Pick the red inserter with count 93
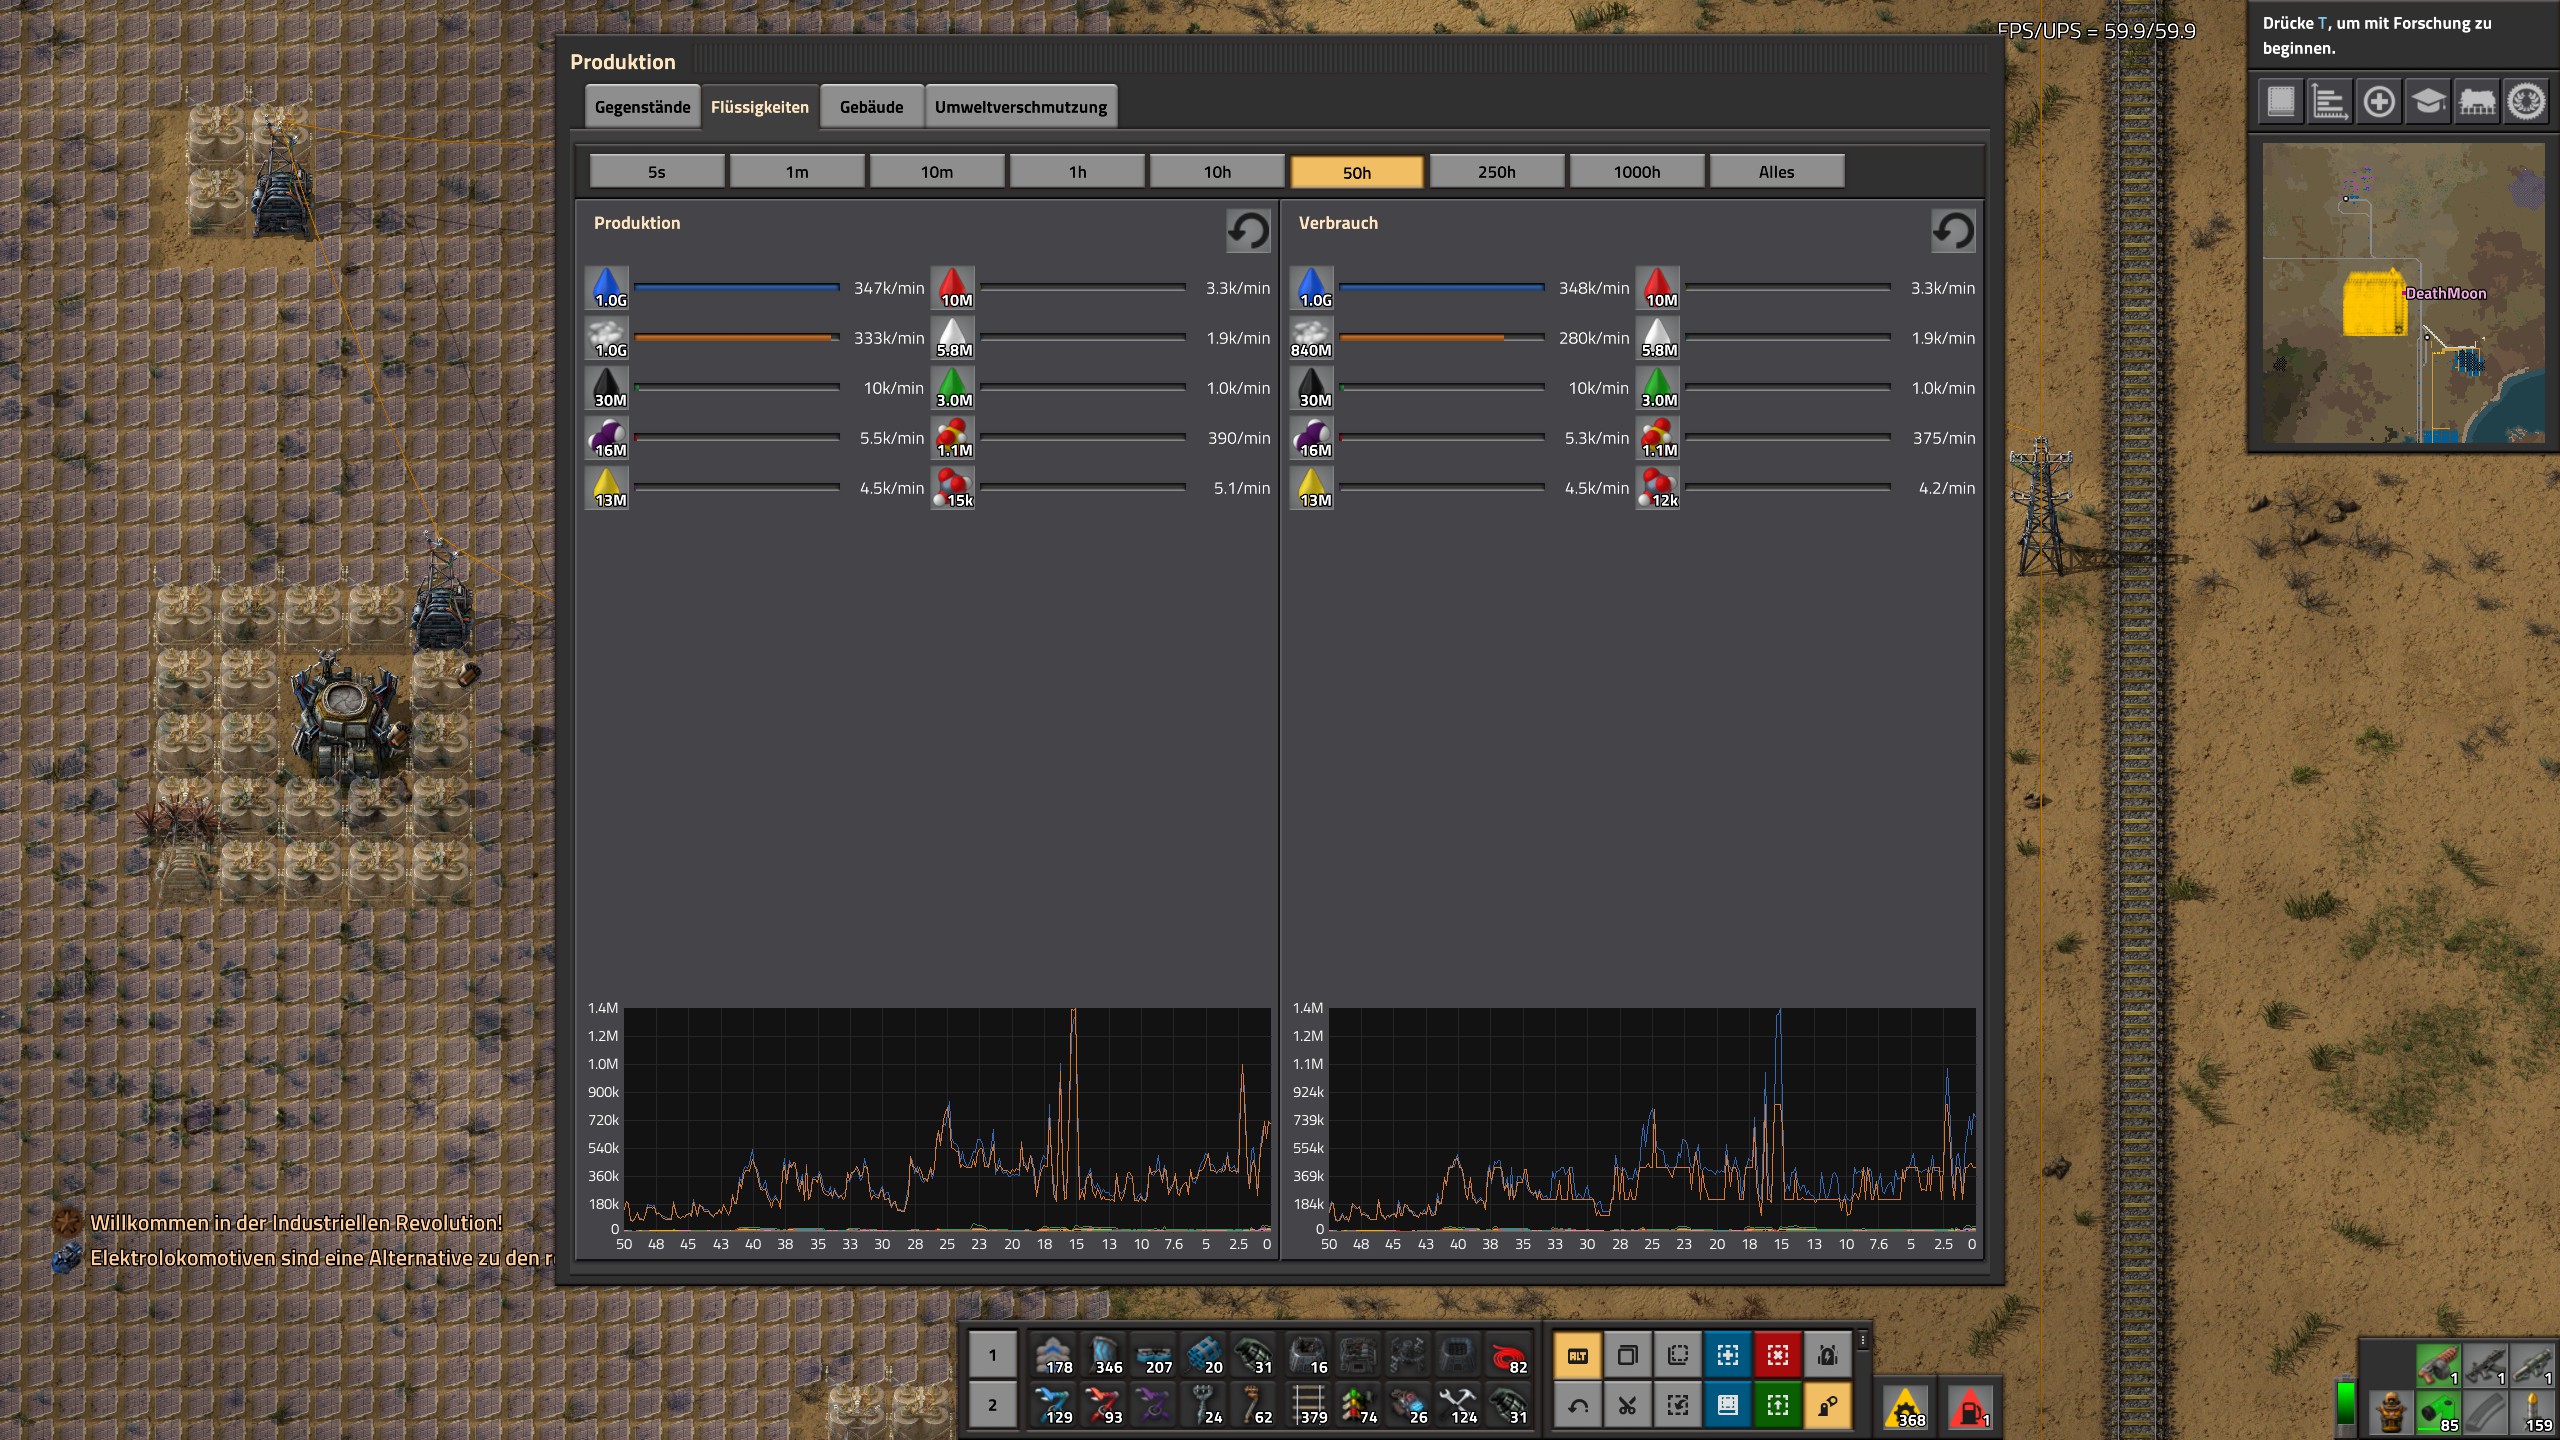Viewport: 2560px width, 1440px height. pos(1104,1404)
